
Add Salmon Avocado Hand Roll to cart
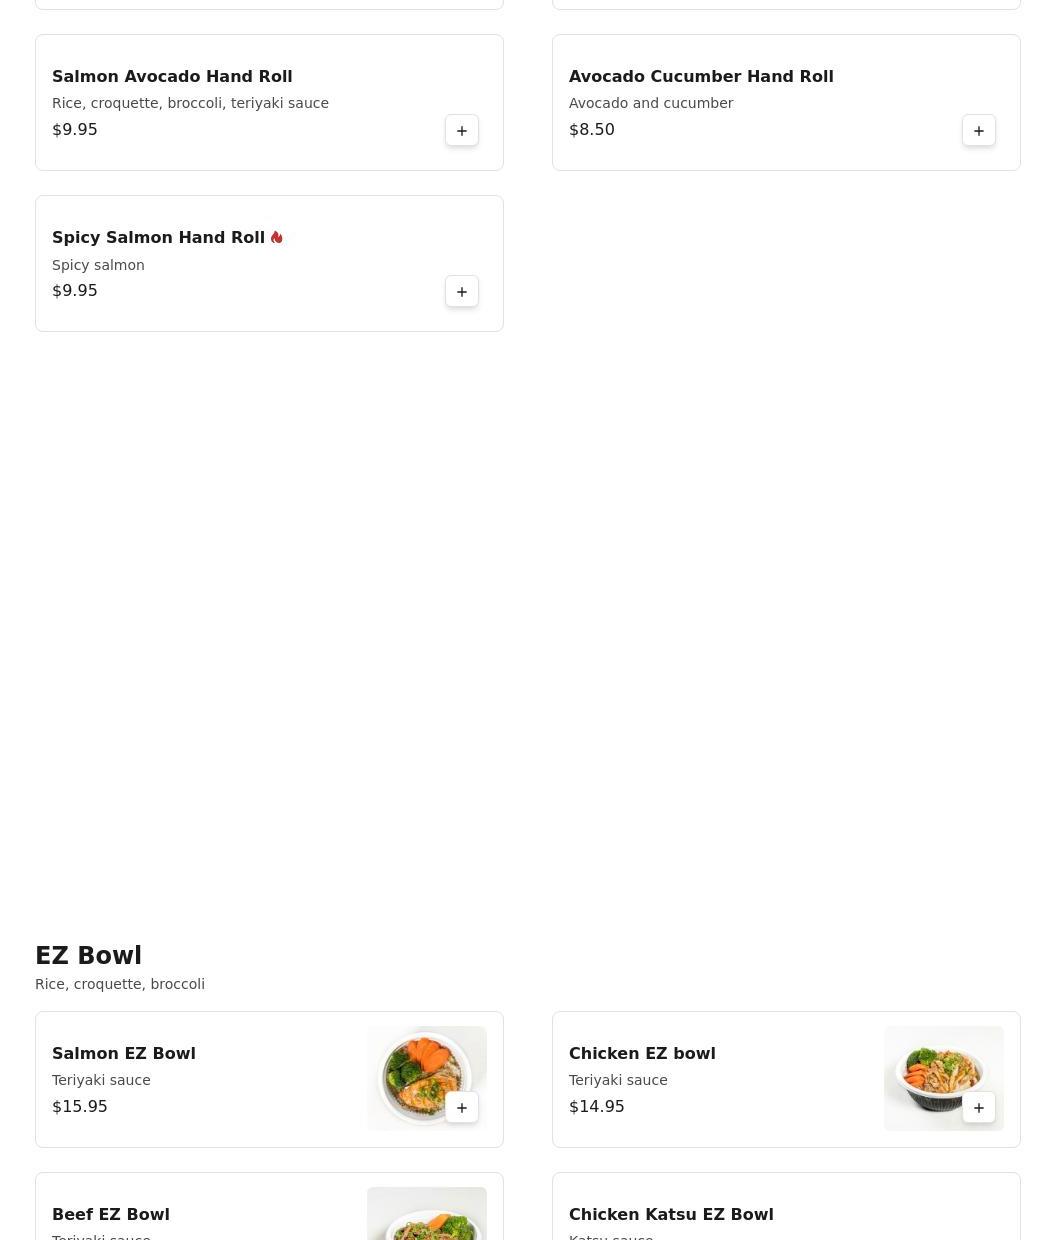click(x=462, y=130)
